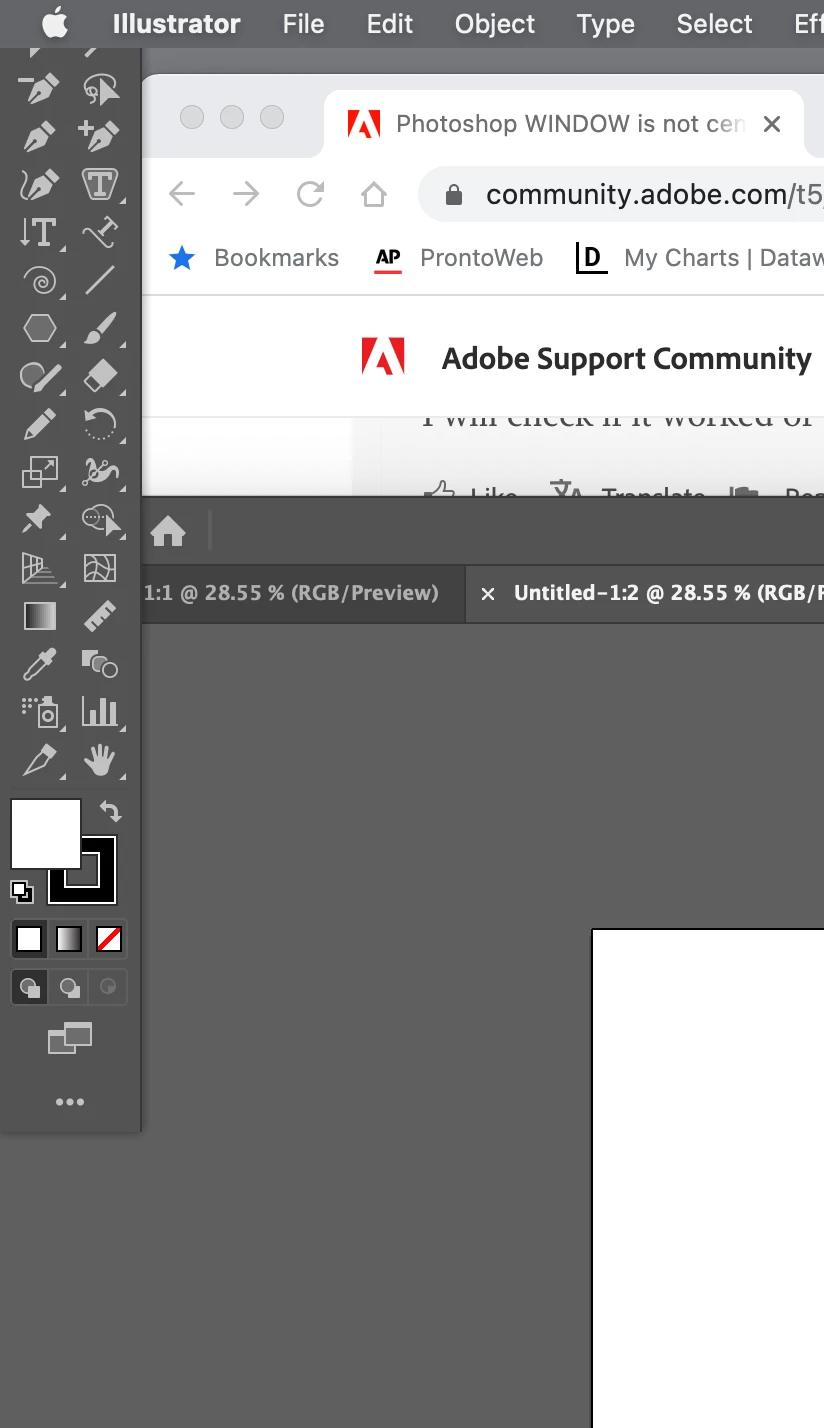
Task: Select the Lasso tool
Action: [x=99, y=91]
